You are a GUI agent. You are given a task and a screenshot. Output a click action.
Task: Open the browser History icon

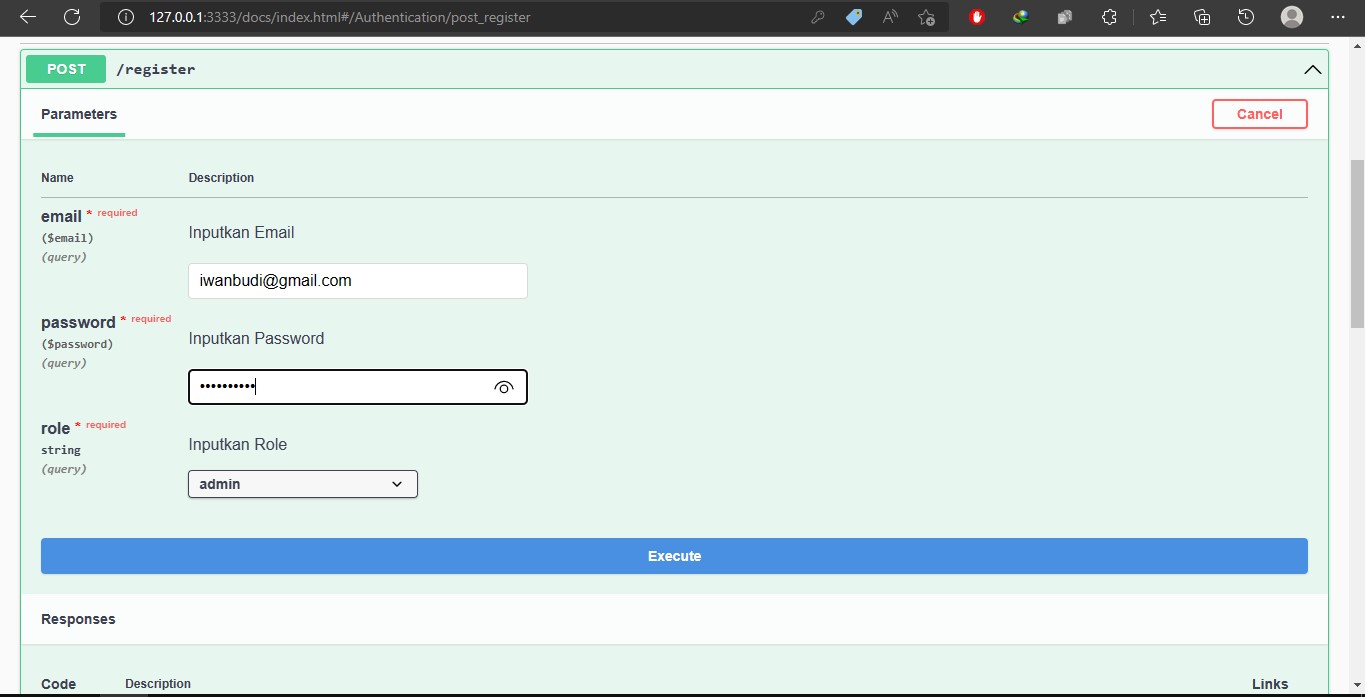[x=1246, y=17]
